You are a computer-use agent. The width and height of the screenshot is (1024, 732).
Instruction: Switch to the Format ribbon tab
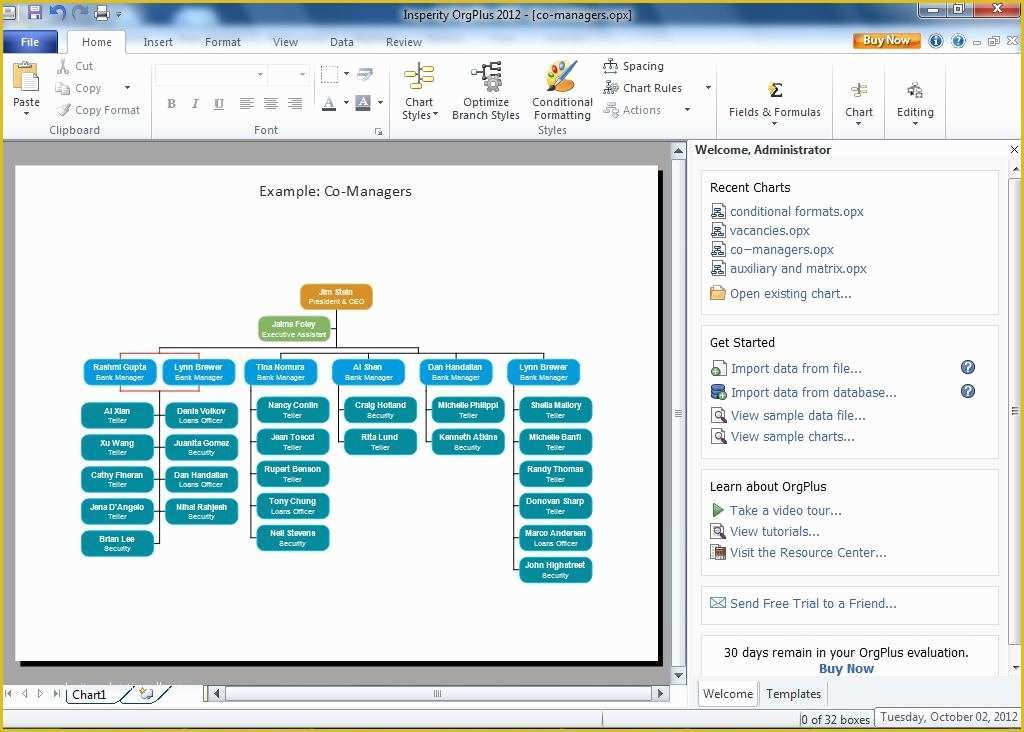point(223,42)
